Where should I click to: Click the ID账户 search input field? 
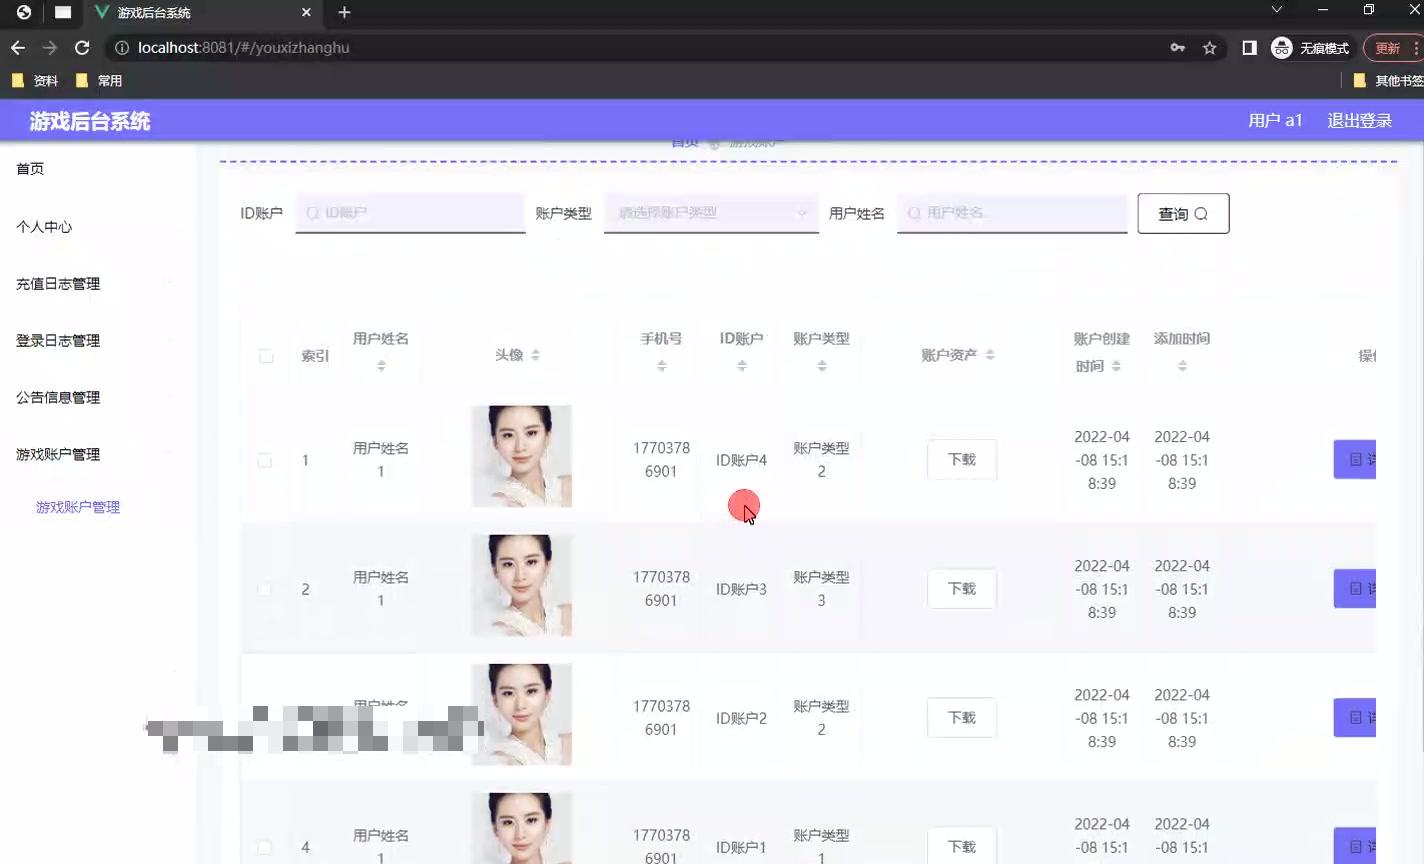pyautogui.click(x=410, y=213)
